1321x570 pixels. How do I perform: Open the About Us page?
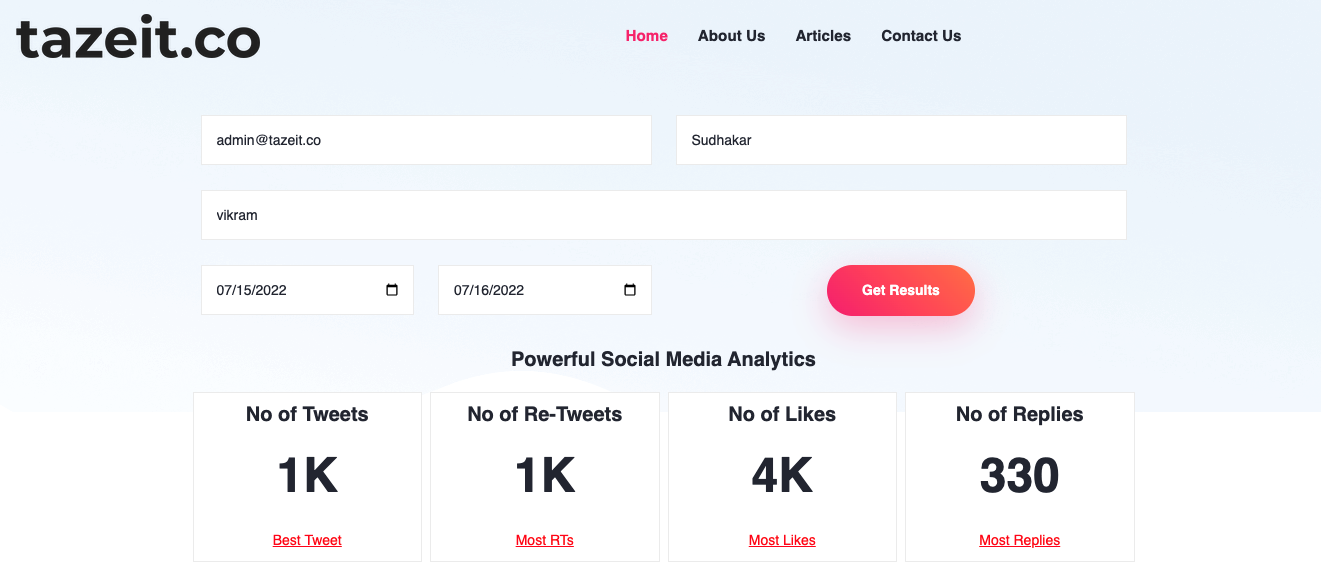click(x=731, y=36)
